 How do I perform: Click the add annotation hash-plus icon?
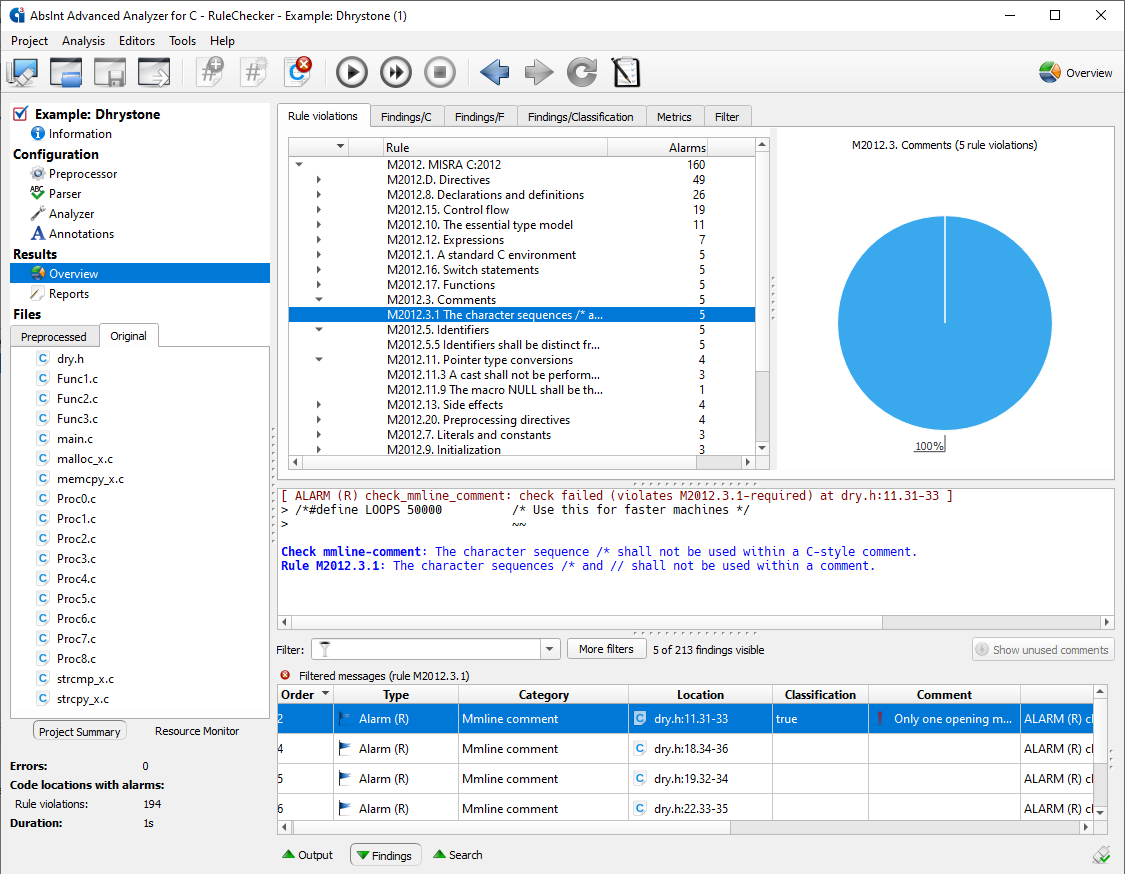[210, 72]
